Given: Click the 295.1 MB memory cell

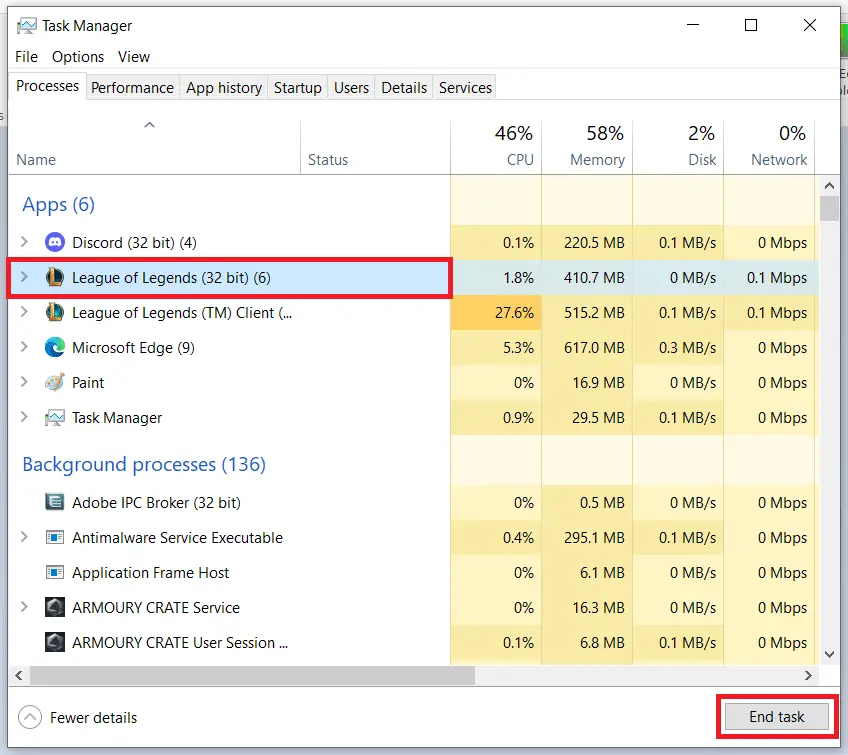Looking at the screenshot, I should coord(587,538).
